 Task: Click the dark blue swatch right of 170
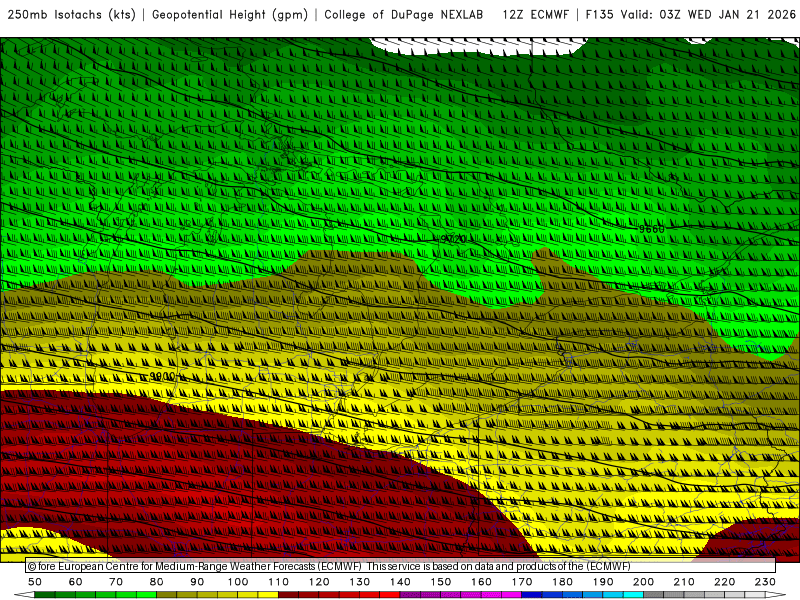click(532, 595)
